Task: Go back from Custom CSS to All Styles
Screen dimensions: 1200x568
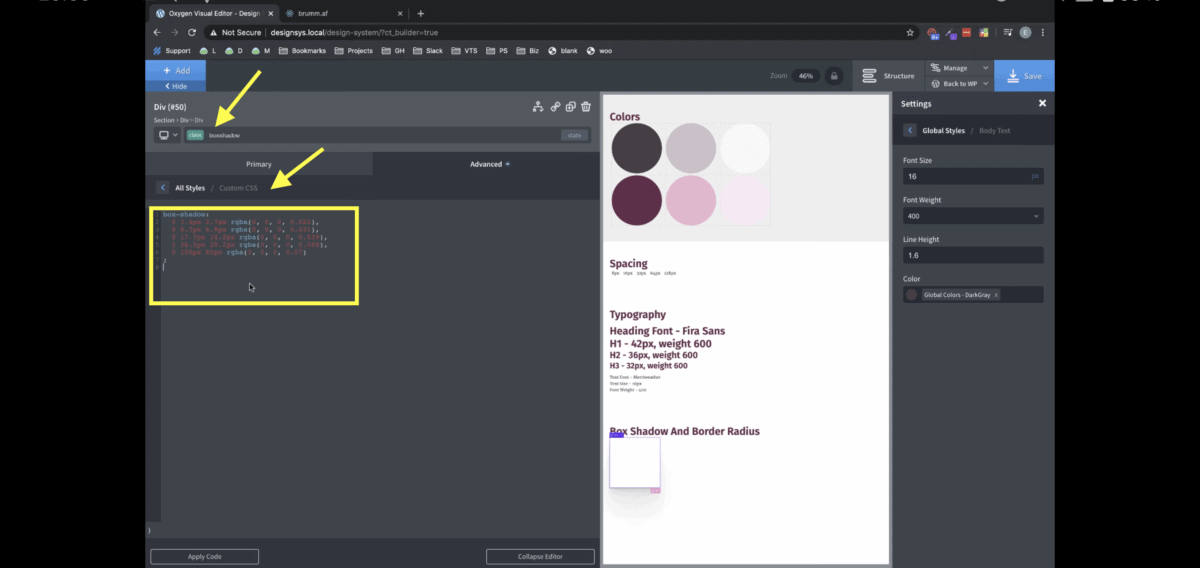Action: (x=162, y=188)
